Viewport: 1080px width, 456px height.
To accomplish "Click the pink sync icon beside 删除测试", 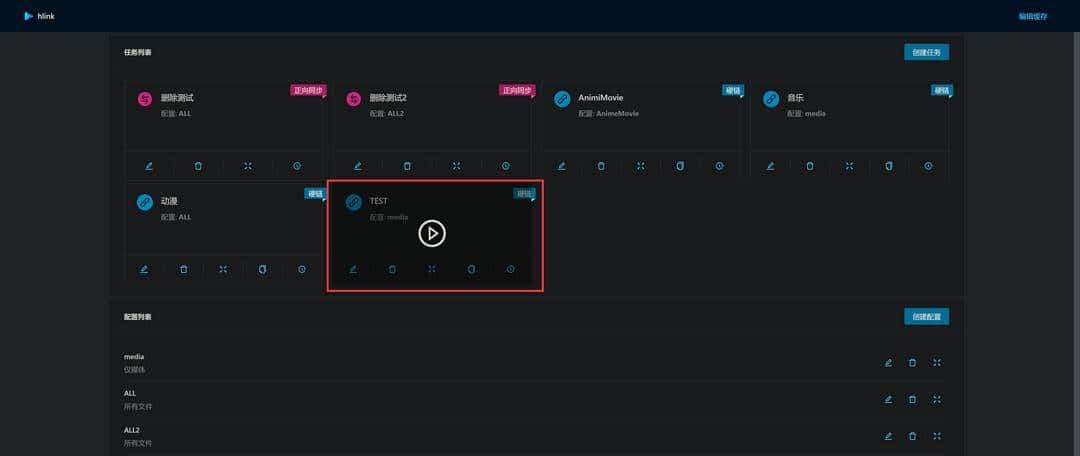I will point(145,99).
